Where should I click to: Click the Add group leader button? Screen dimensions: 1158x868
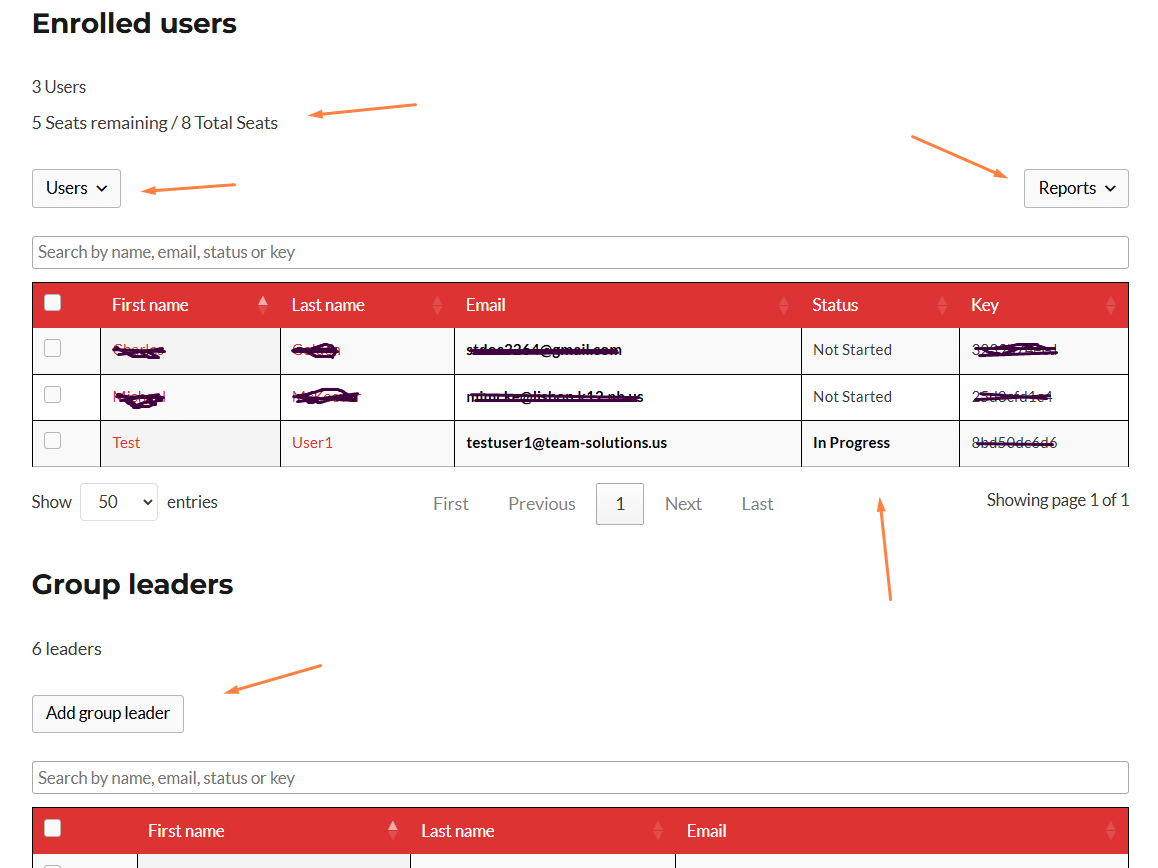[108, 714]
